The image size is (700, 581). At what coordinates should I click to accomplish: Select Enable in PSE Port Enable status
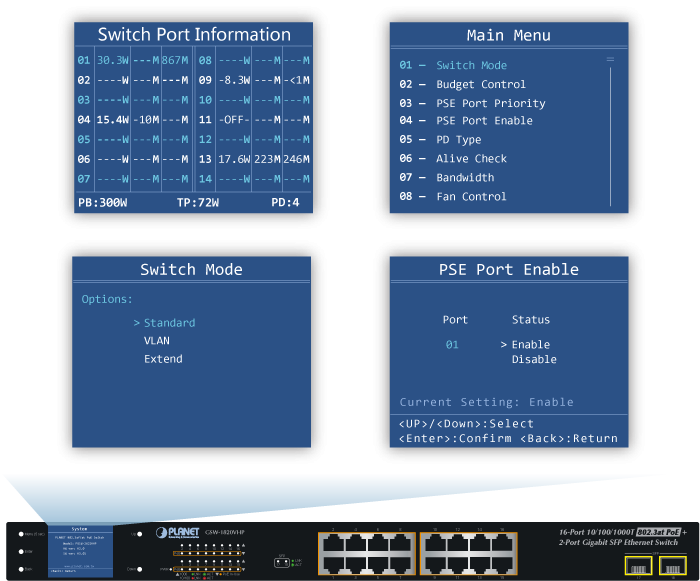[x=530, y=345]
